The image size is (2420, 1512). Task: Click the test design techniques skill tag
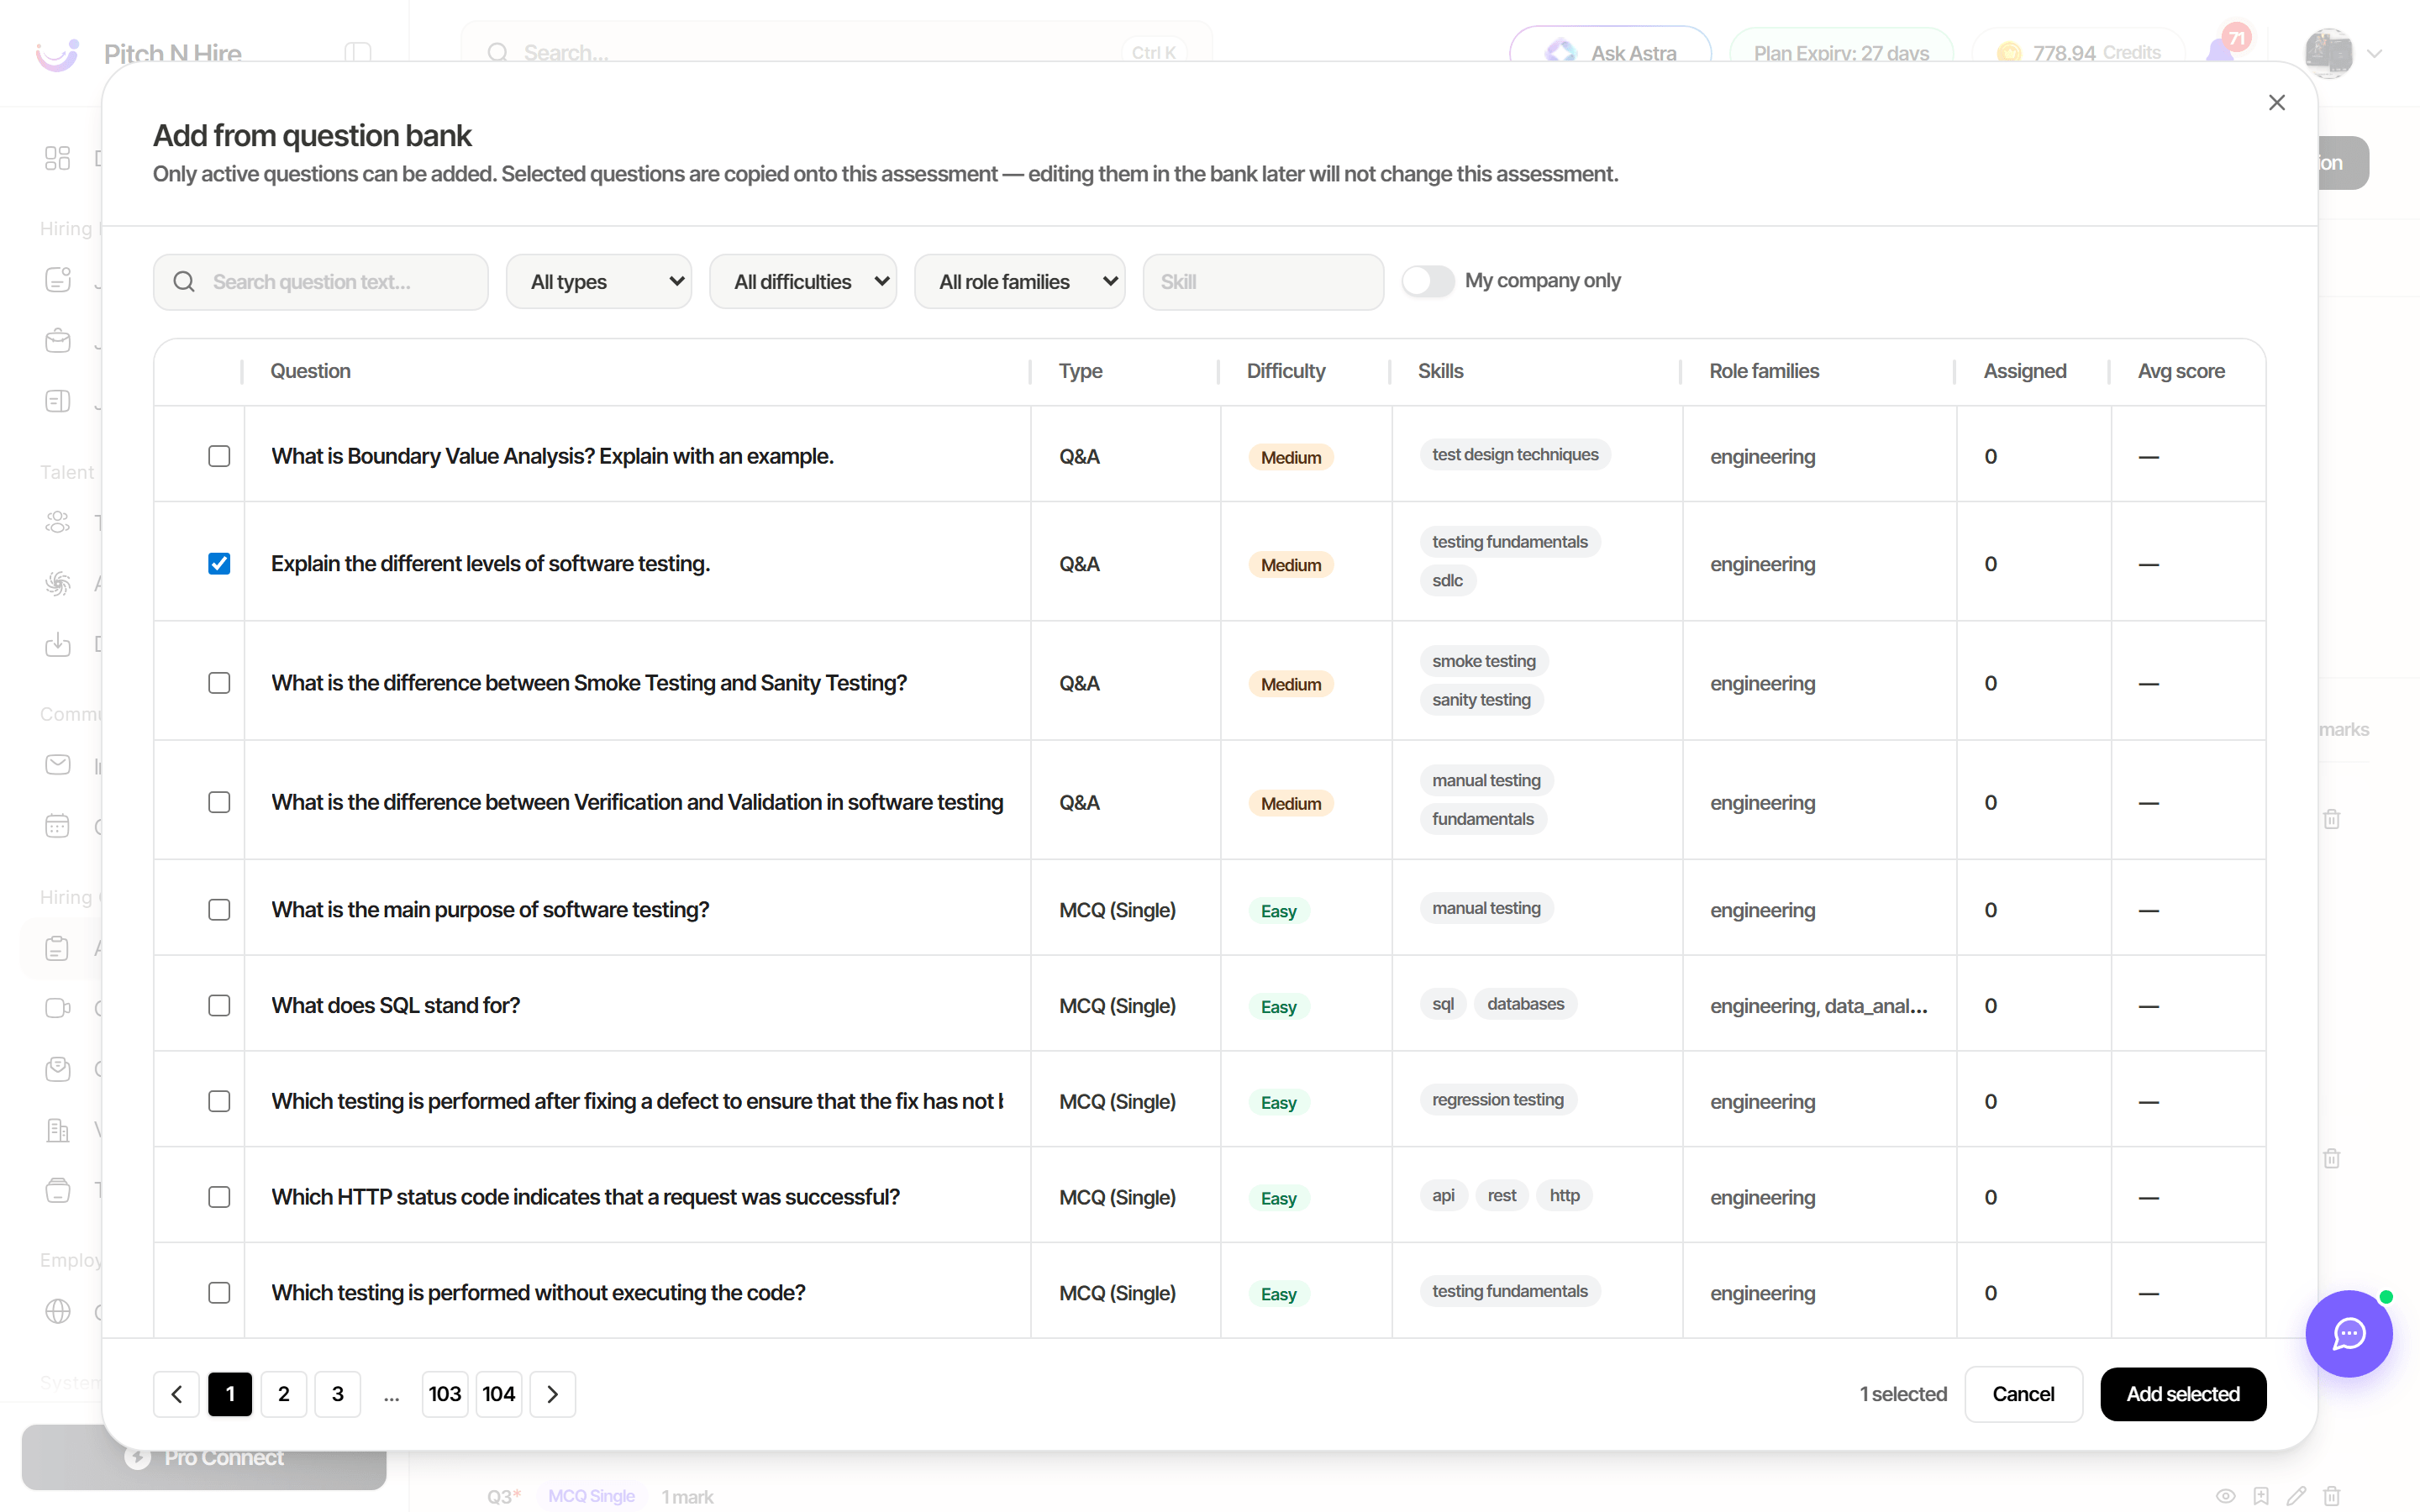(1515, 455)
